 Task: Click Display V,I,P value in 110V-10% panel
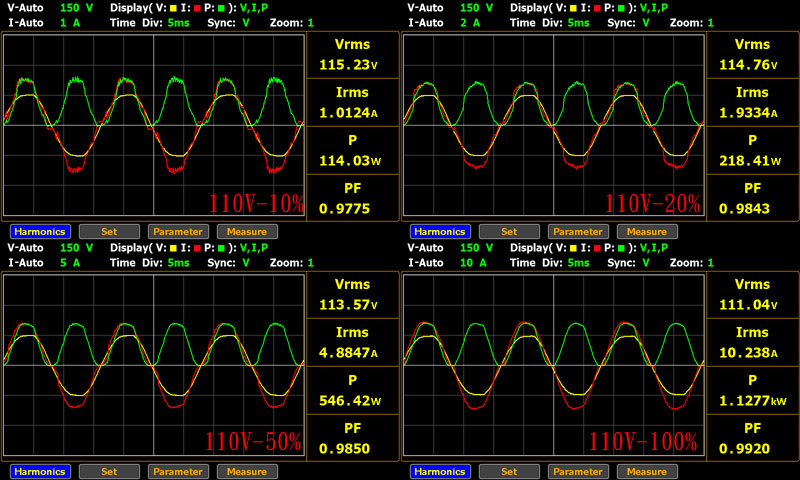click(x=254, y=8)
